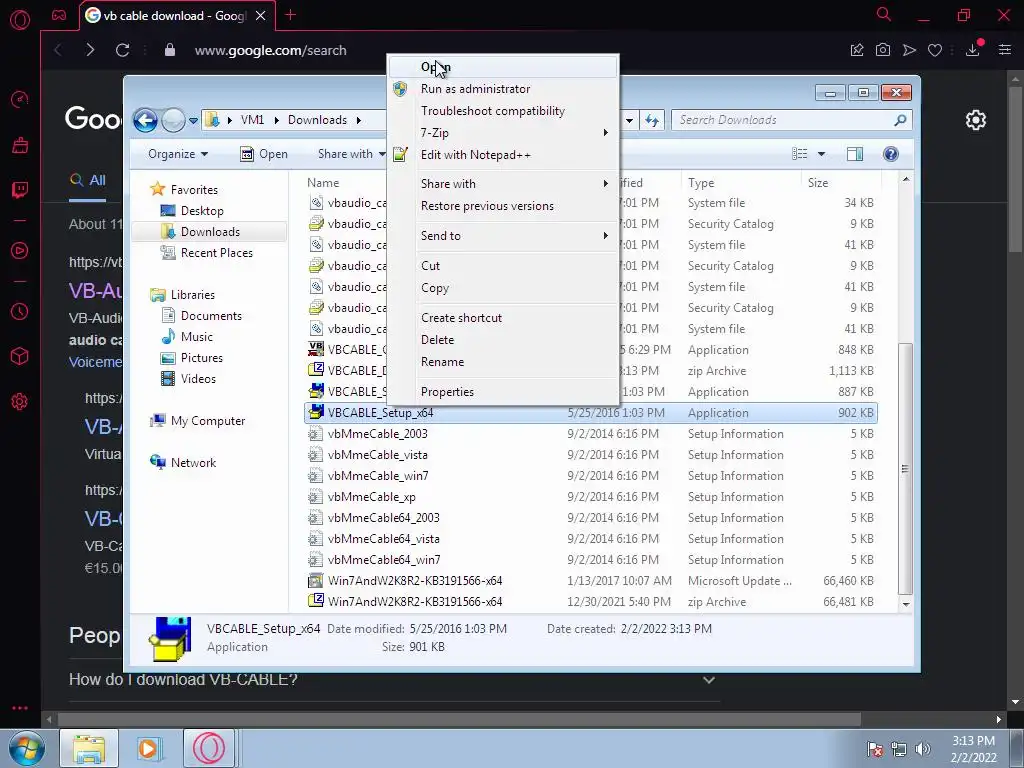
Task: Click the Google settings gear icon
Action: [x=976, y=120]
